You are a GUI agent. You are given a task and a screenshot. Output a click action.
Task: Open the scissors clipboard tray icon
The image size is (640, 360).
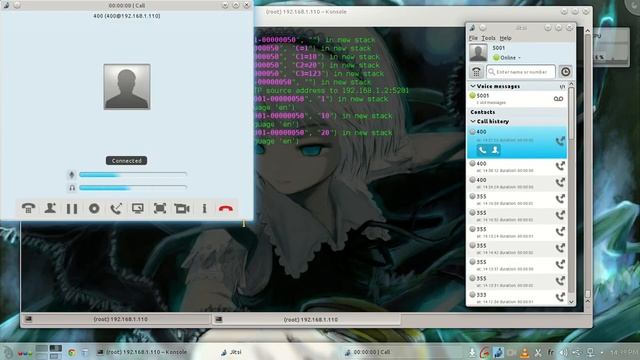[538, 352]
